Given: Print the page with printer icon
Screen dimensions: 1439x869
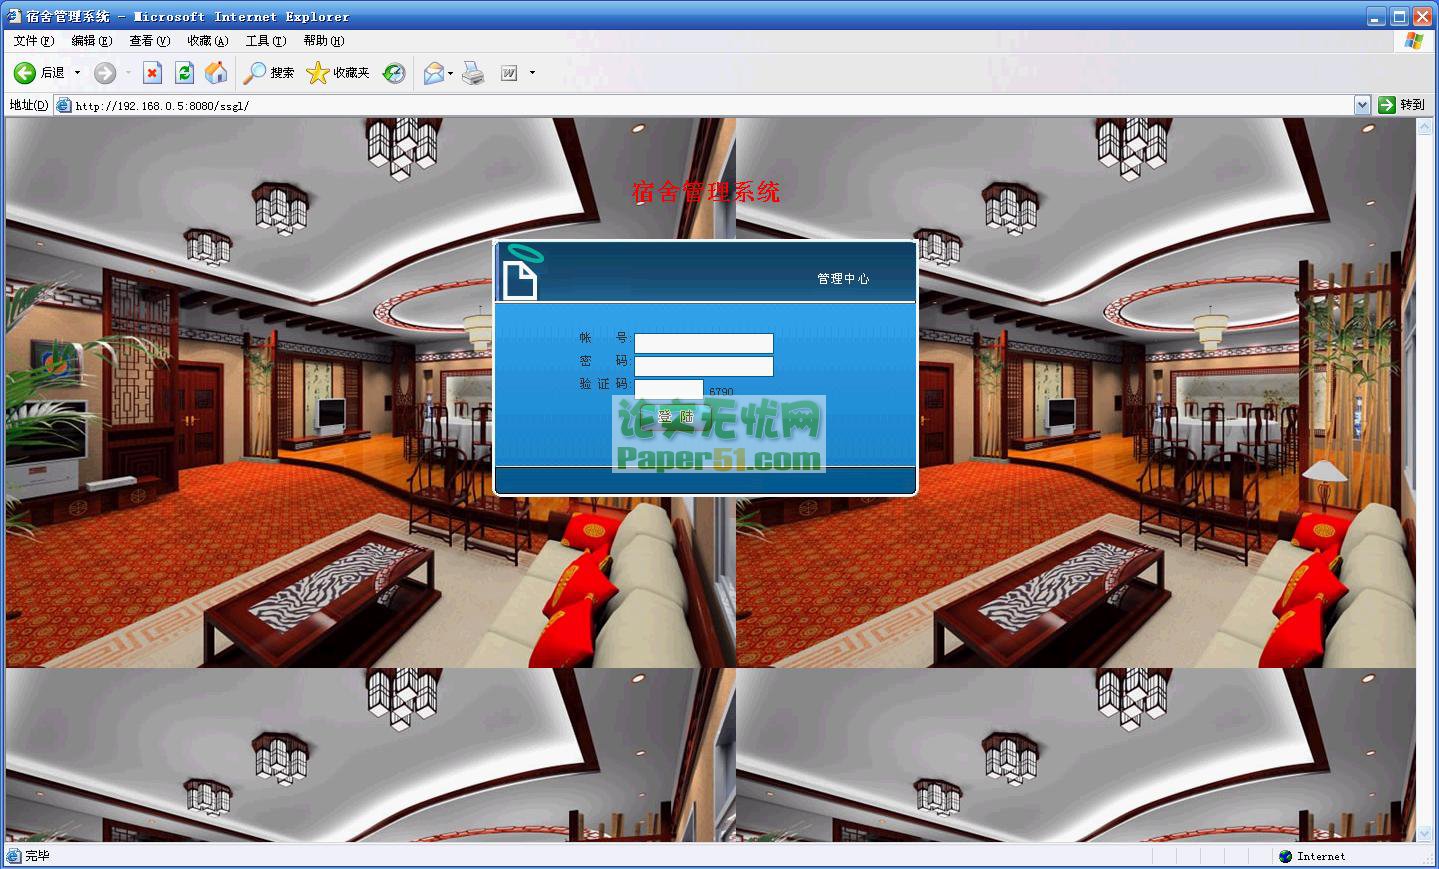Looking at the screenshot, I should click(473, 73).
